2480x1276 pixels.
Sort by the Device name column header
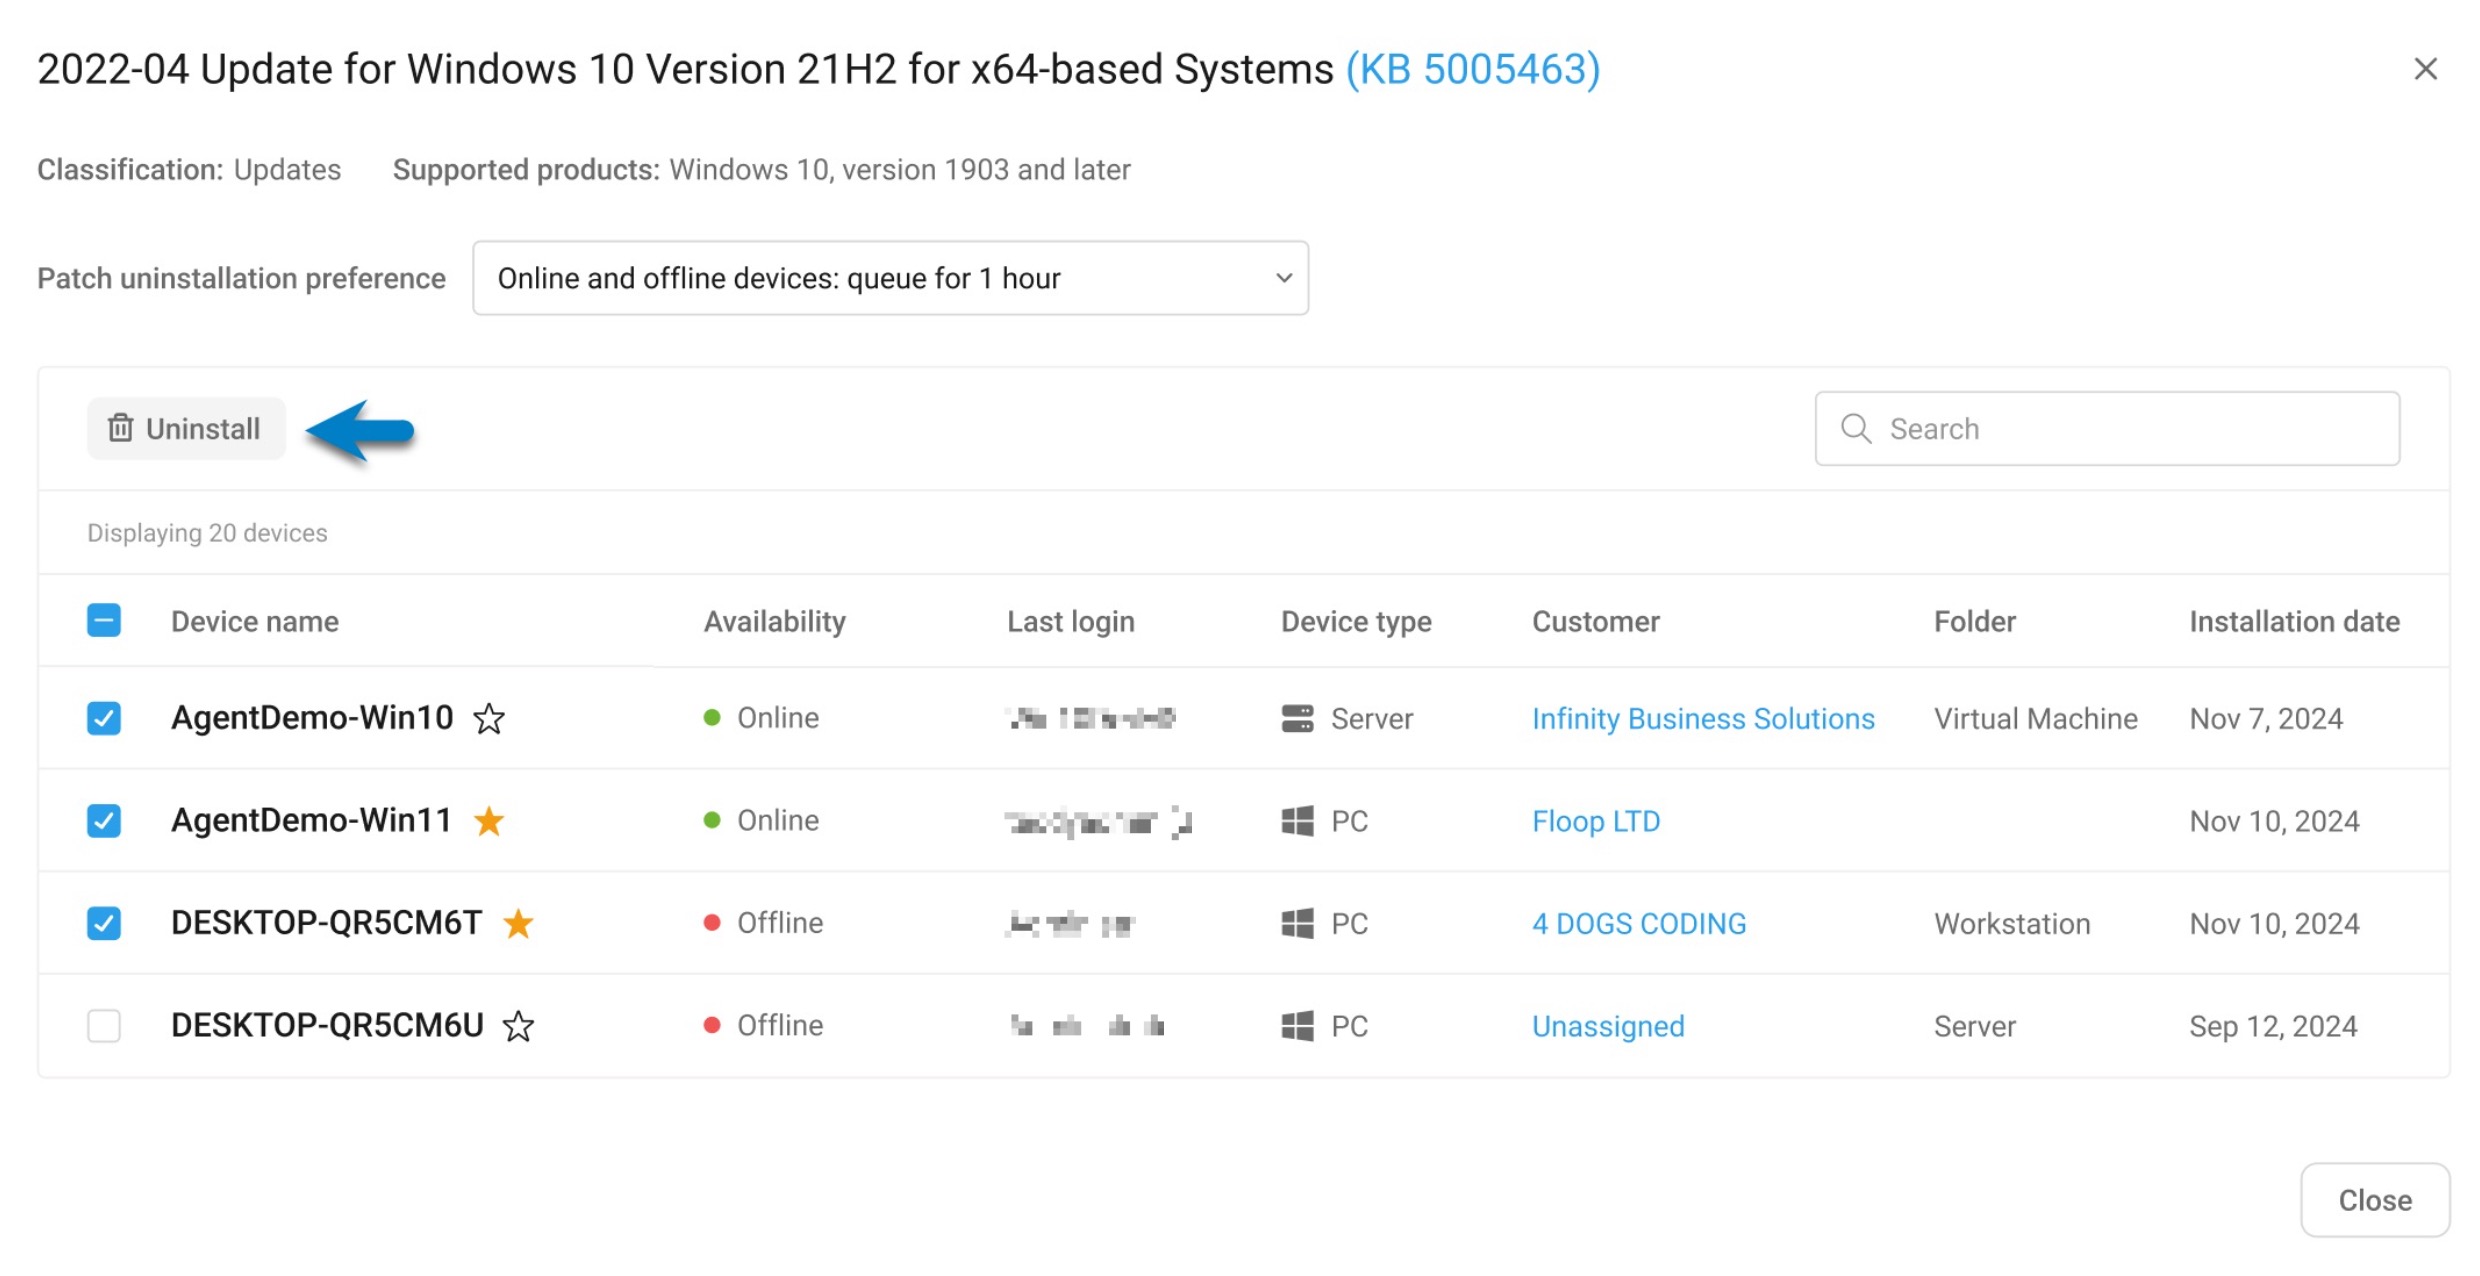(255, 622)
